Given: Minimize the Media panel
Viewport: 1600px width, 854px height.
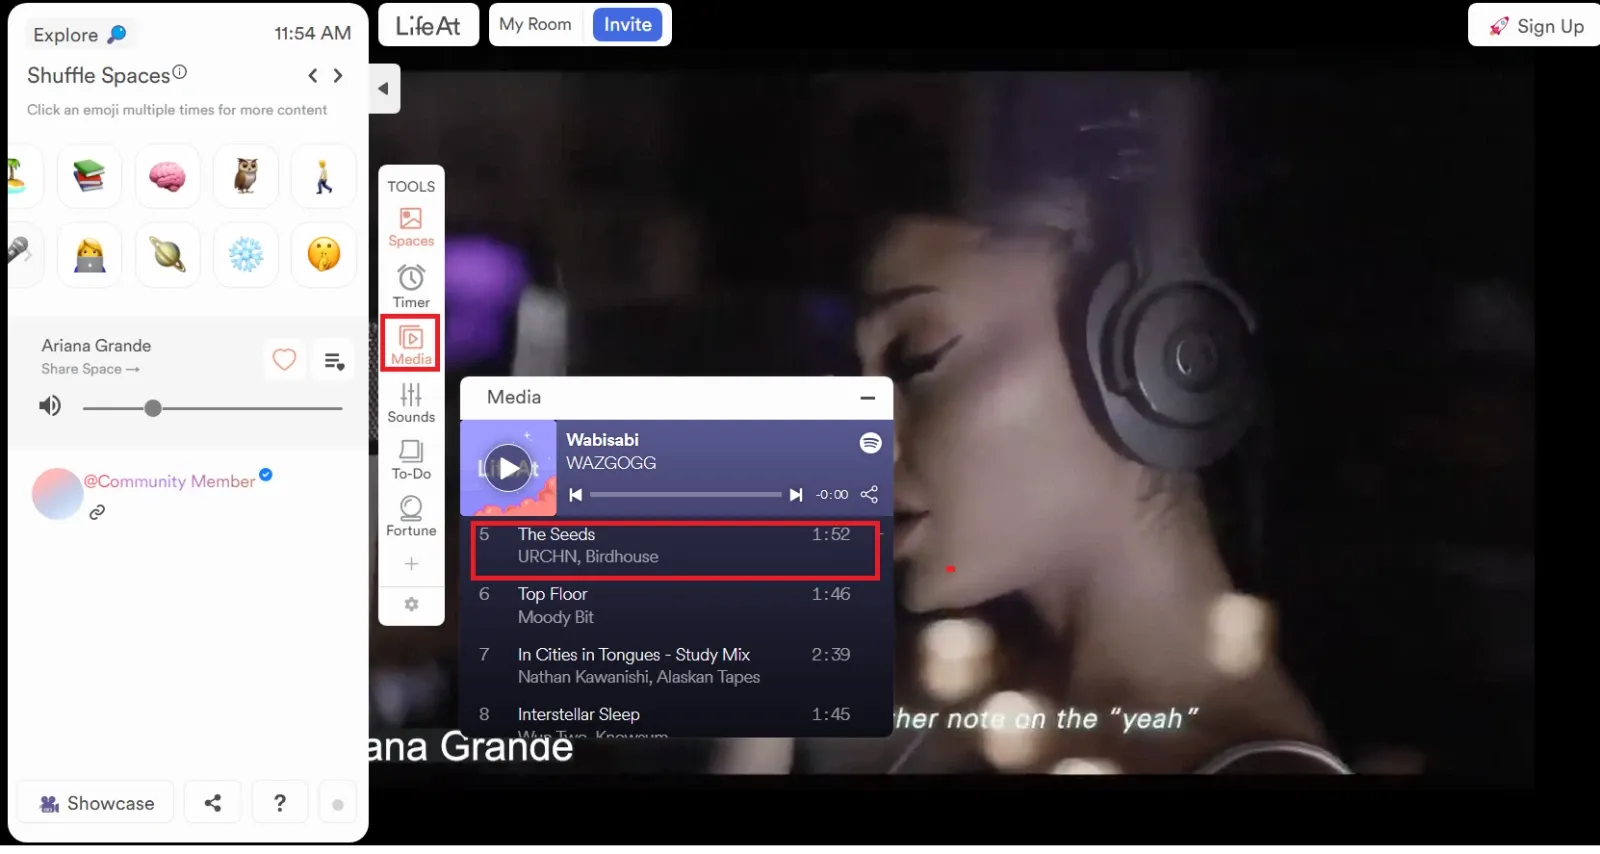Looking at the screenshot, I should pos(868,398).
